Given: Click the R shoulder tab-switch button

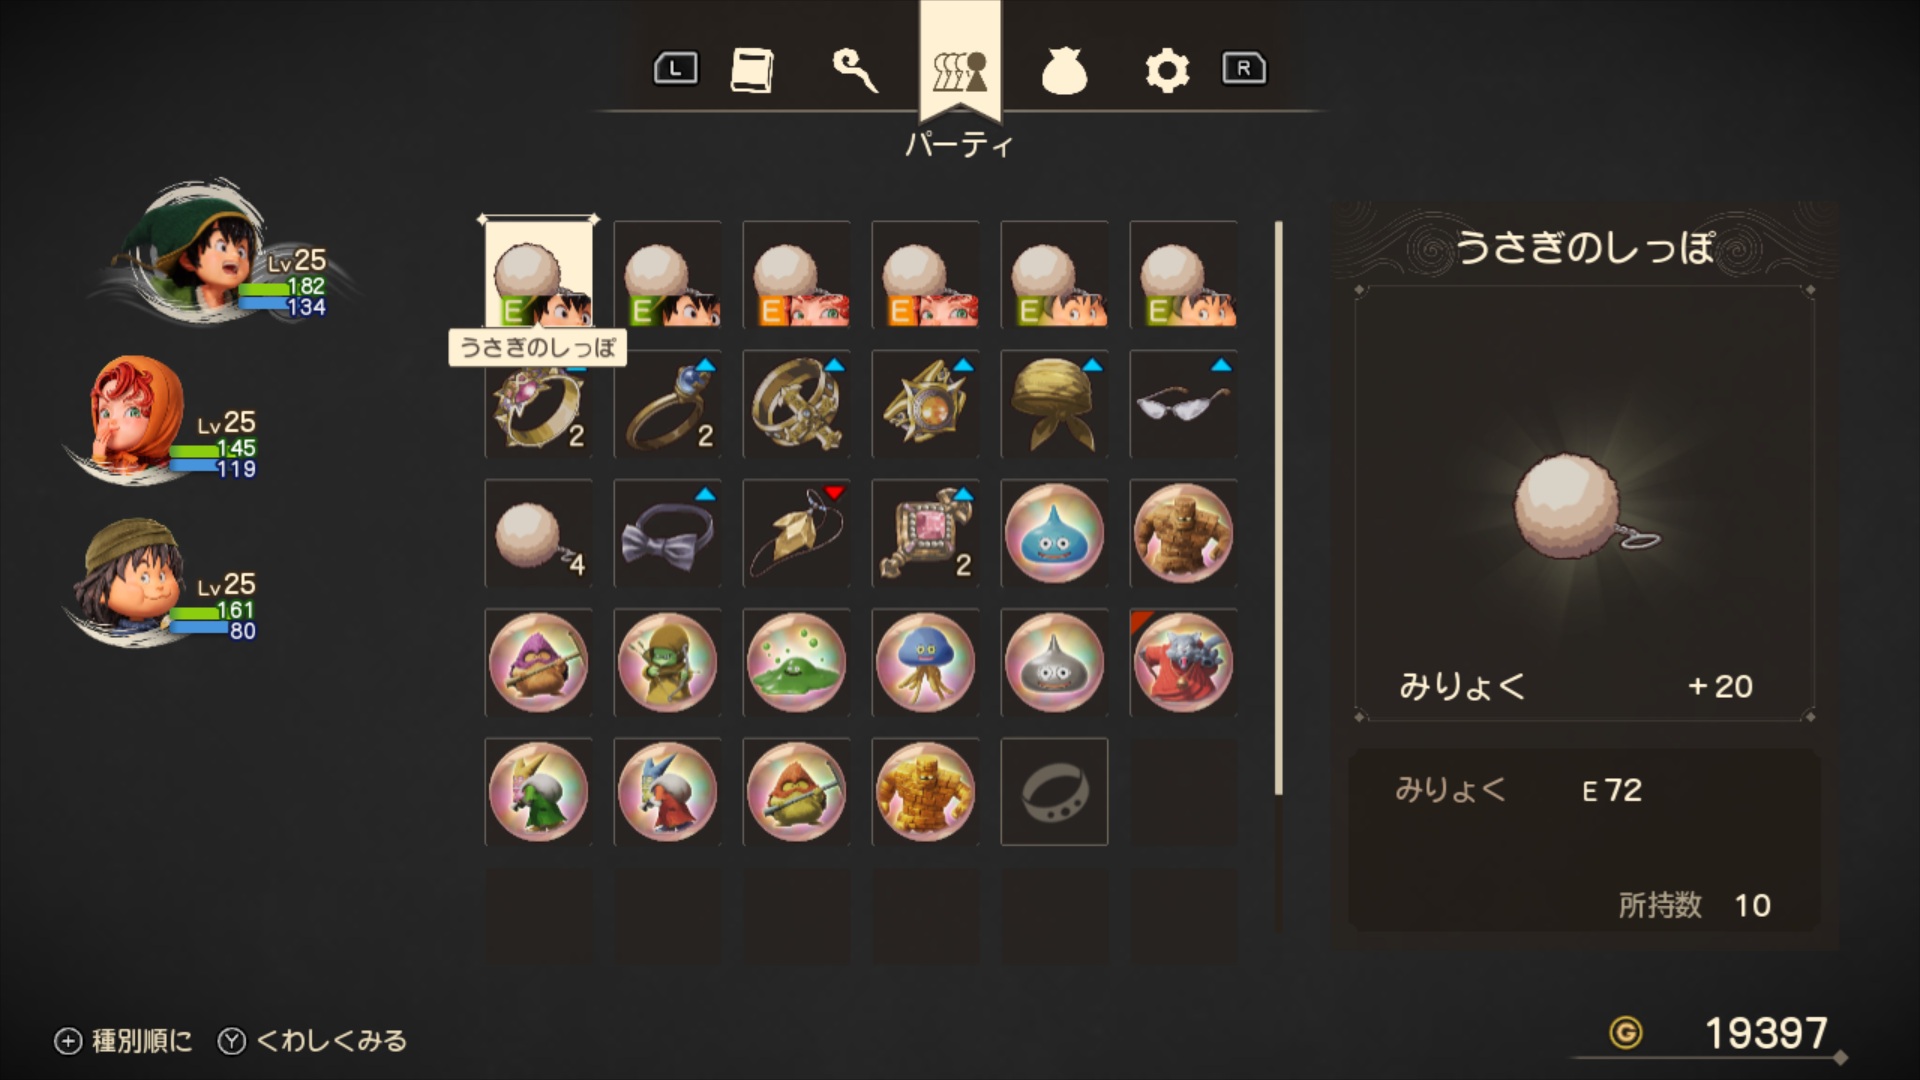Looking at the screenshot, I should point(1244,69).
